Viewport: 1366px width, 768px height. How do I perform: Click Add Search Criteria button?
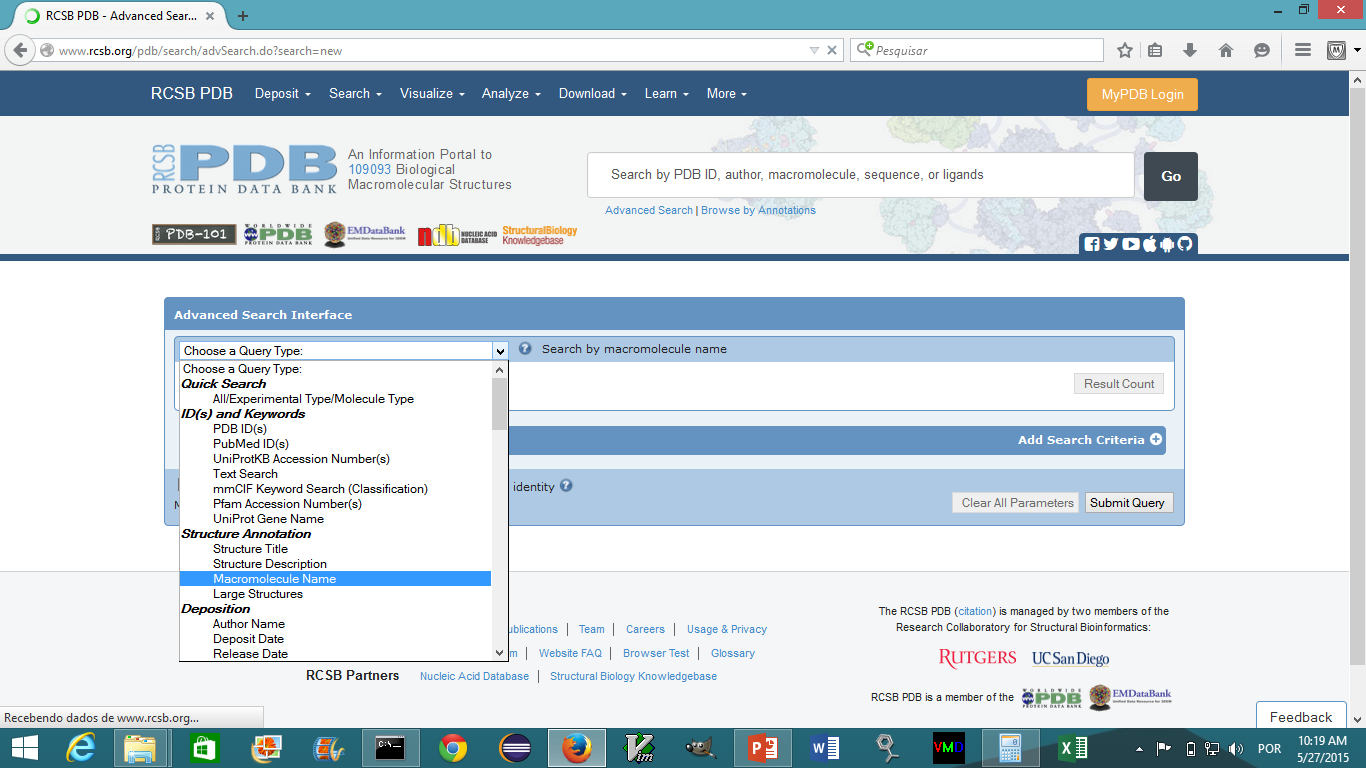(x=1090, y=440)
